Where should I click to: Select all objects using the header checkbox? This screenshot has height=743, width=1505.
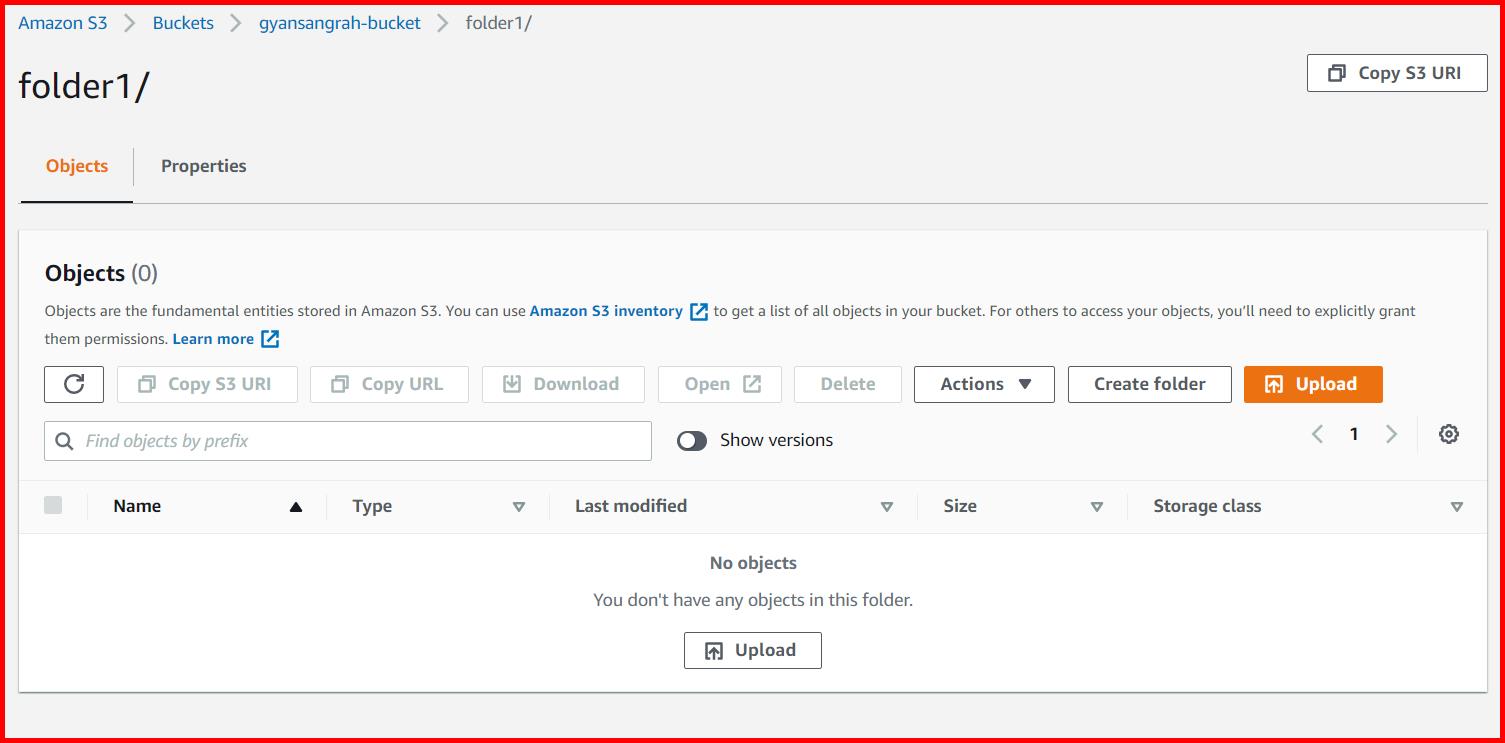click(53, 505)
